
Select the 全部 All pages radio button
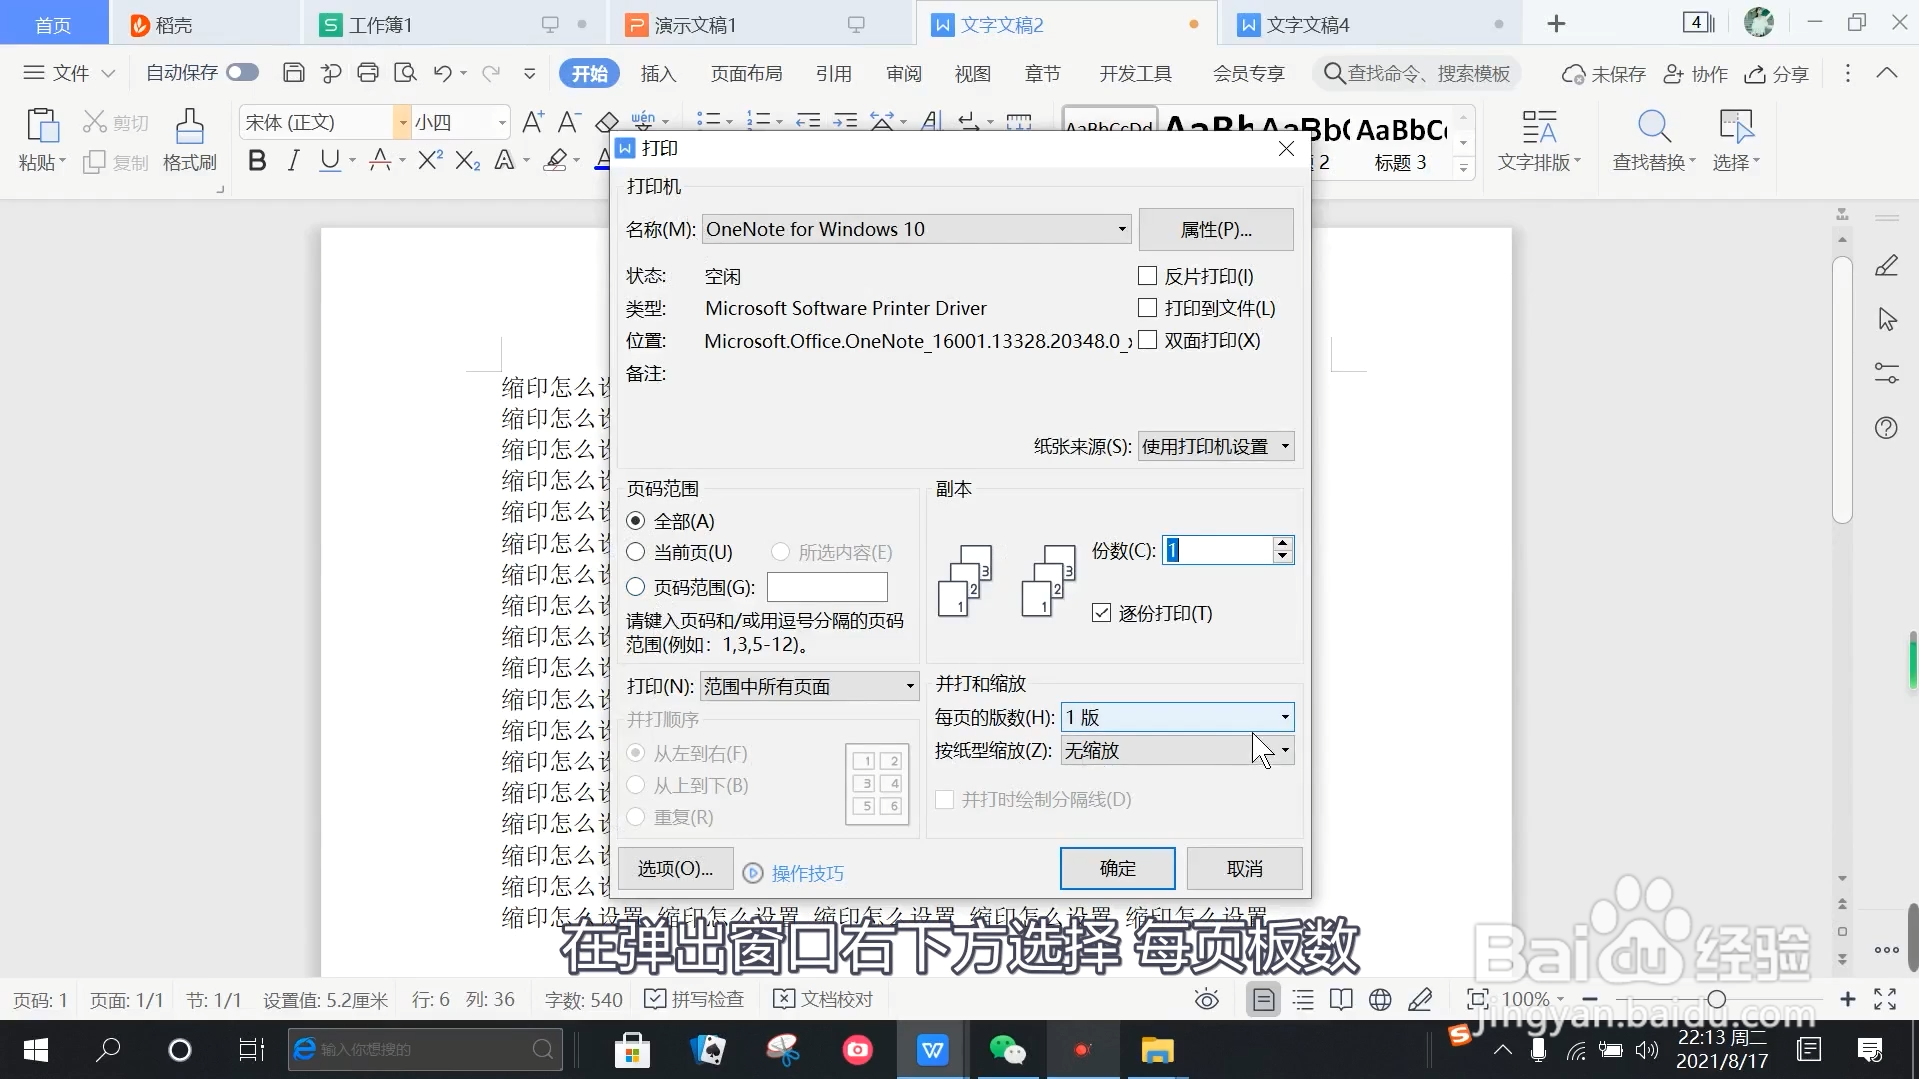635,521
